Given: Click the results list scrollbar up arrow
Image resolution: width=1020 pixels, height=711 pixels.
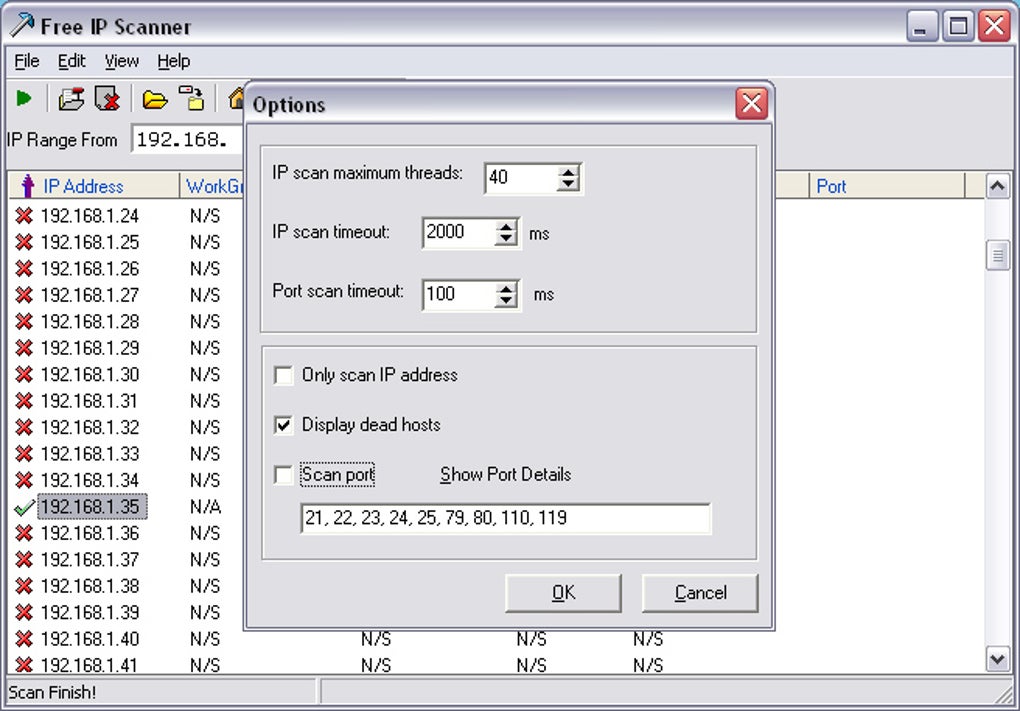Looking at the screenshot, I should tap(997, 187).
